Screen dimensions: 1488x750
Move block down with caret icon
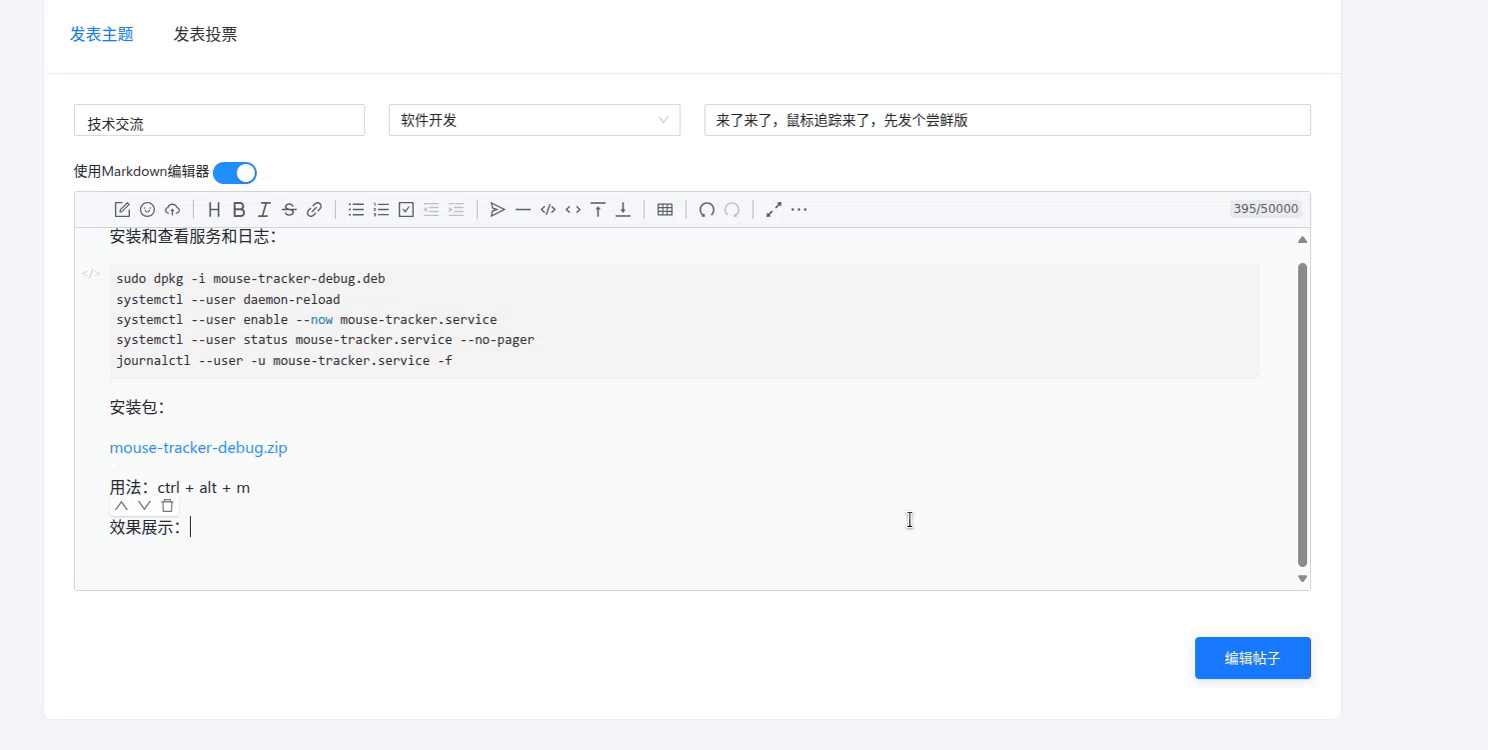144,506
